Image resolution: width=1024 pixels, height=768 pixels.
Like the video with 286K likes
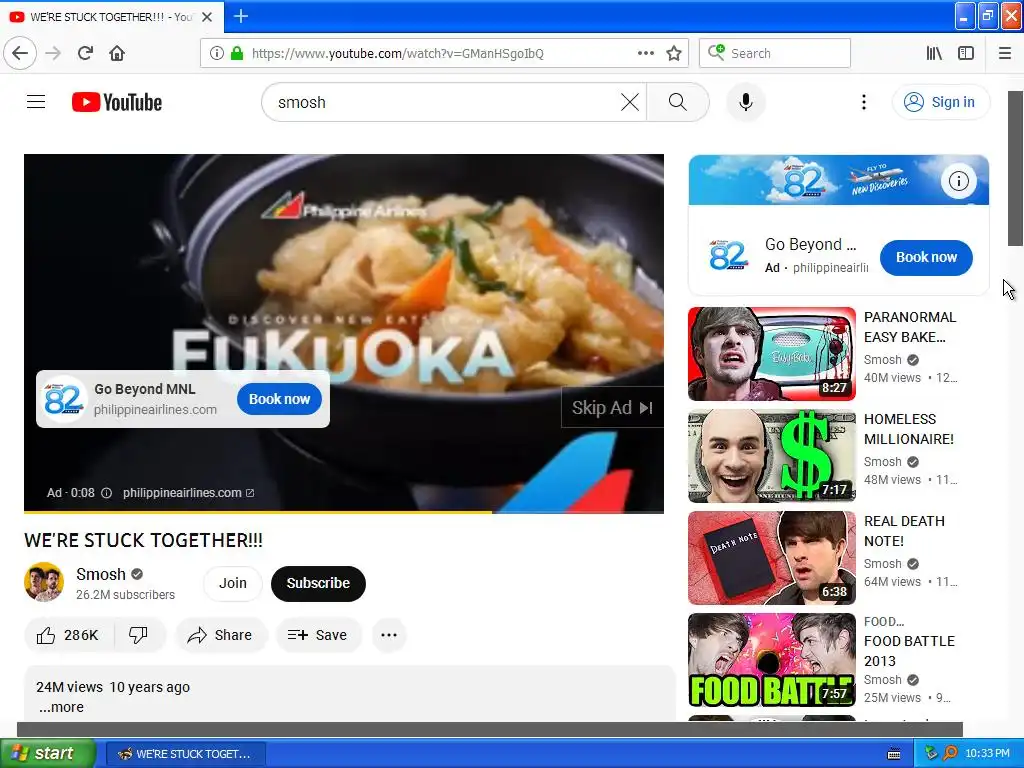[69, 635]
